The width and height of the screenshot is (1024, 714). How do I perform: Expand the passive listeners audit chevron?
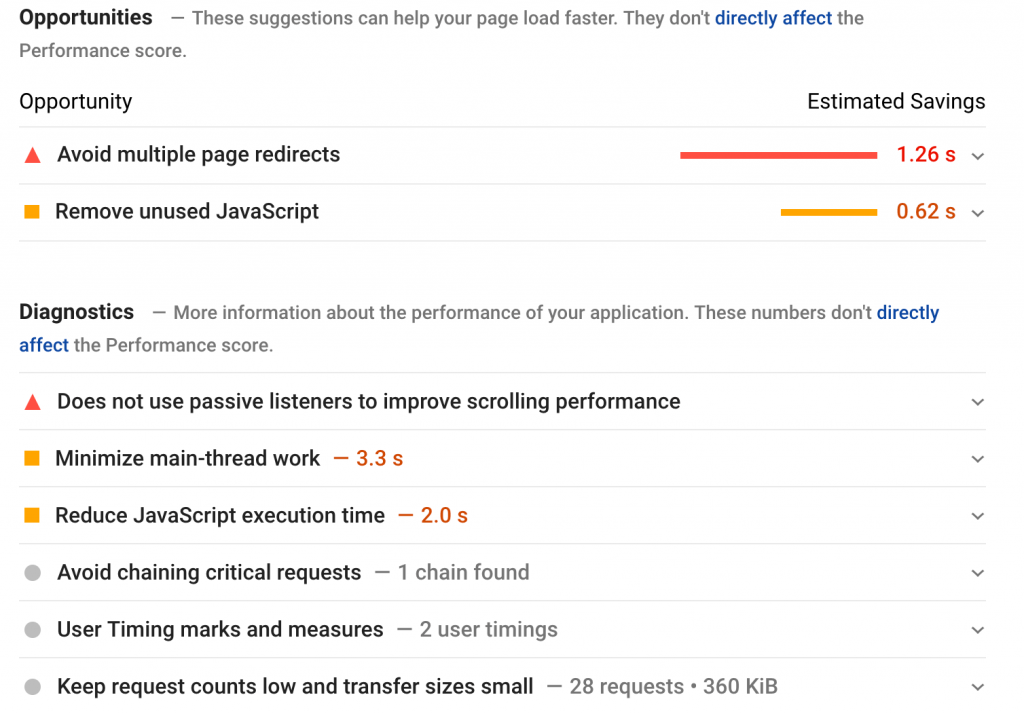[x=978, y=402]
